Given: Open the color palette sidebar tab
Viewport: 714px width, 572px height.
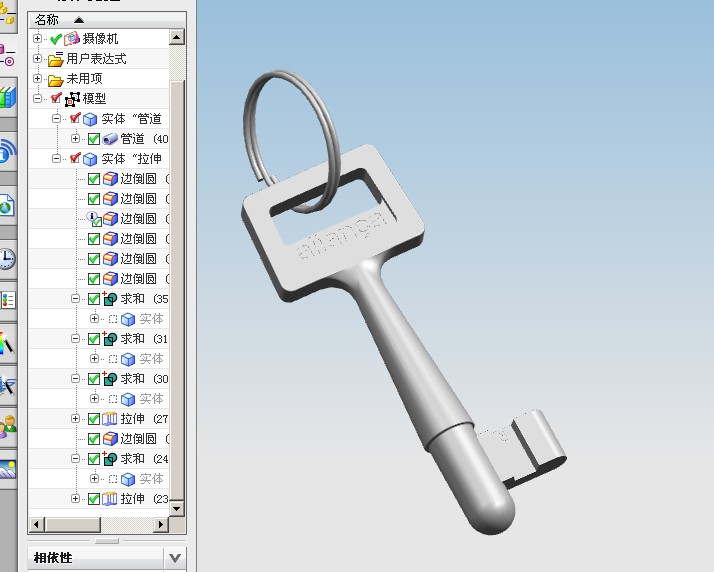Looking at the screenshot, I should tap(8, 342).
